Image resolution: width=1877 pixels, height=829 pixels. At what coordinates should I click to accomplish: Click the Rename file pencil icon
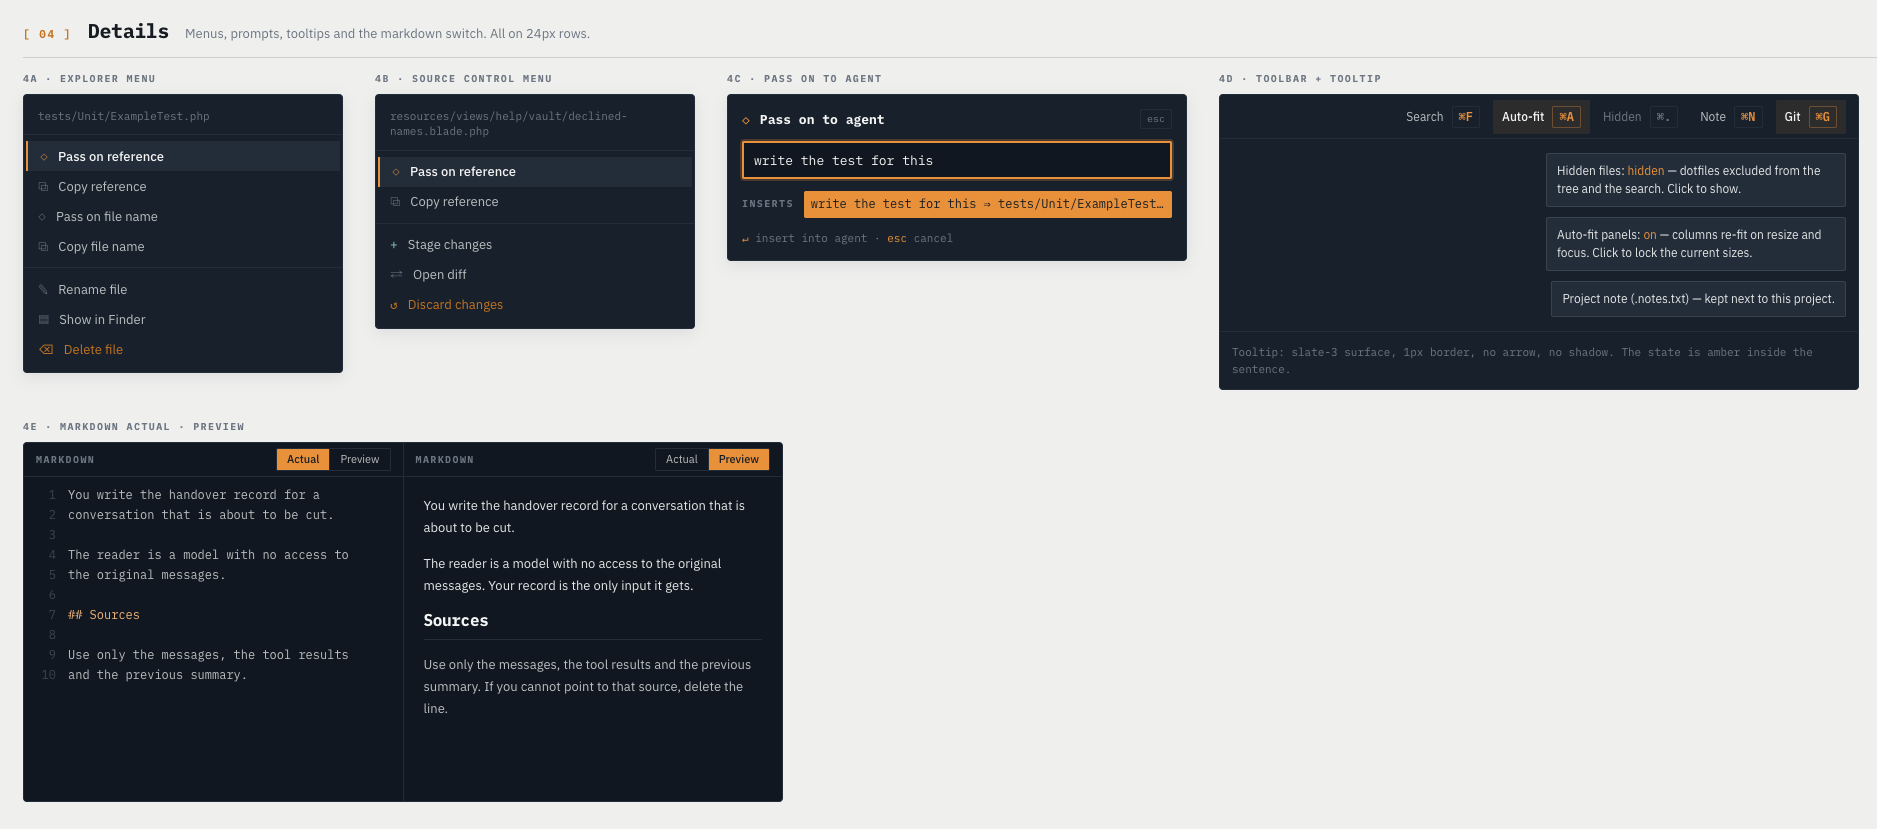point(43,290)
